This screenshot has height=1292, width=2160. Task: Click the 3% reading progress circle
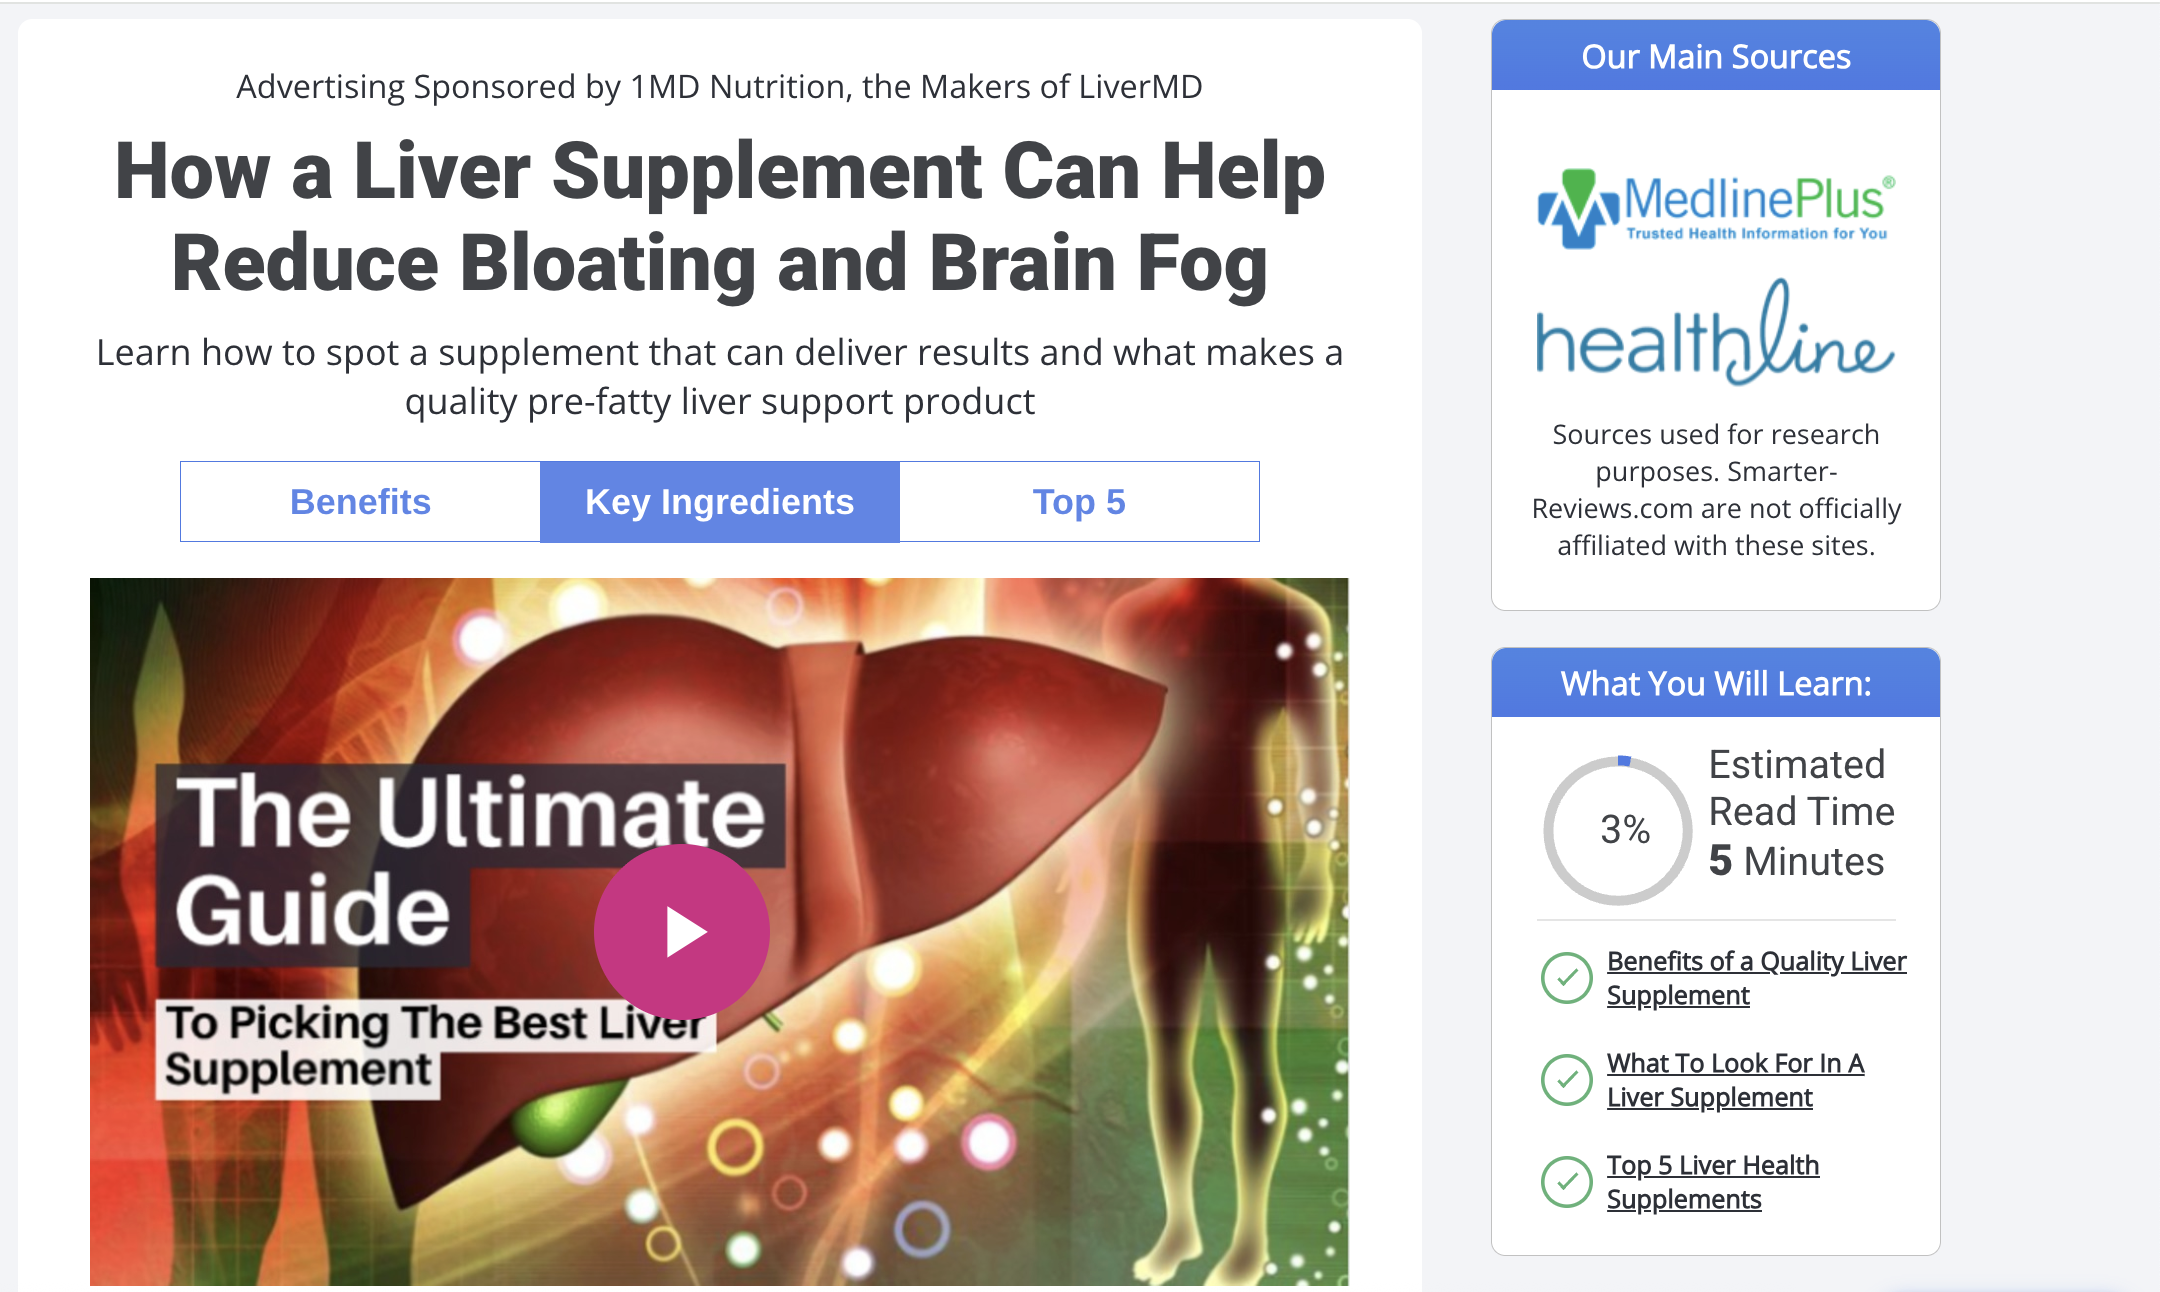[1619, 830]
